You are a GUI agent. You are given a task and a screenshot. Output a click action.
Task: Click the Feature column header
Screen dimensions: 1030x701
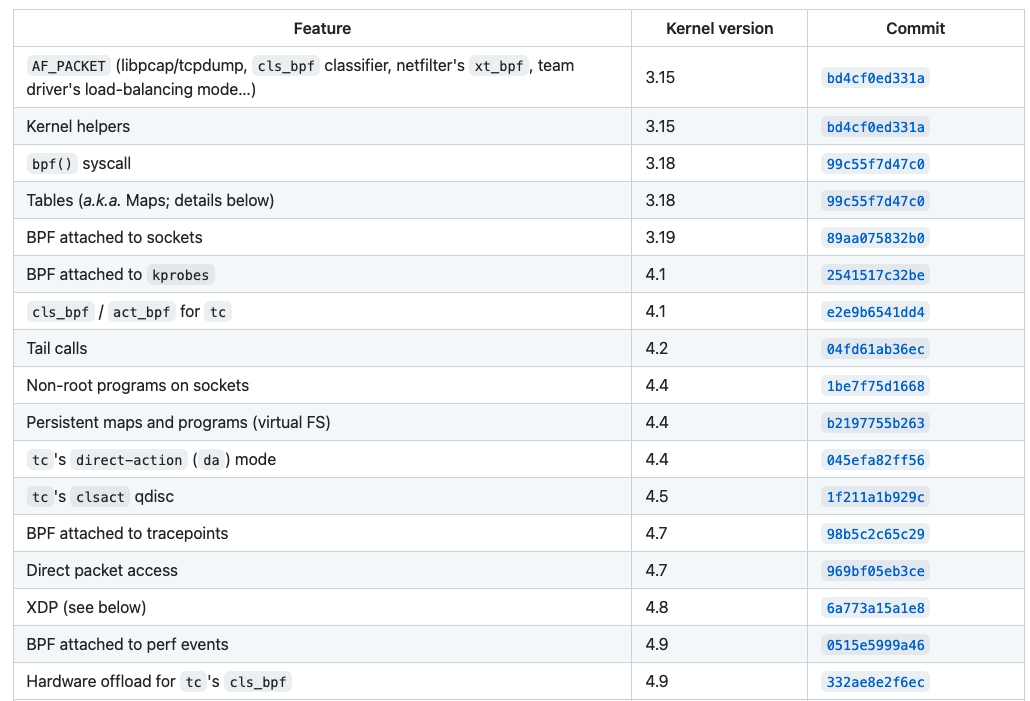tap(322, 29)
